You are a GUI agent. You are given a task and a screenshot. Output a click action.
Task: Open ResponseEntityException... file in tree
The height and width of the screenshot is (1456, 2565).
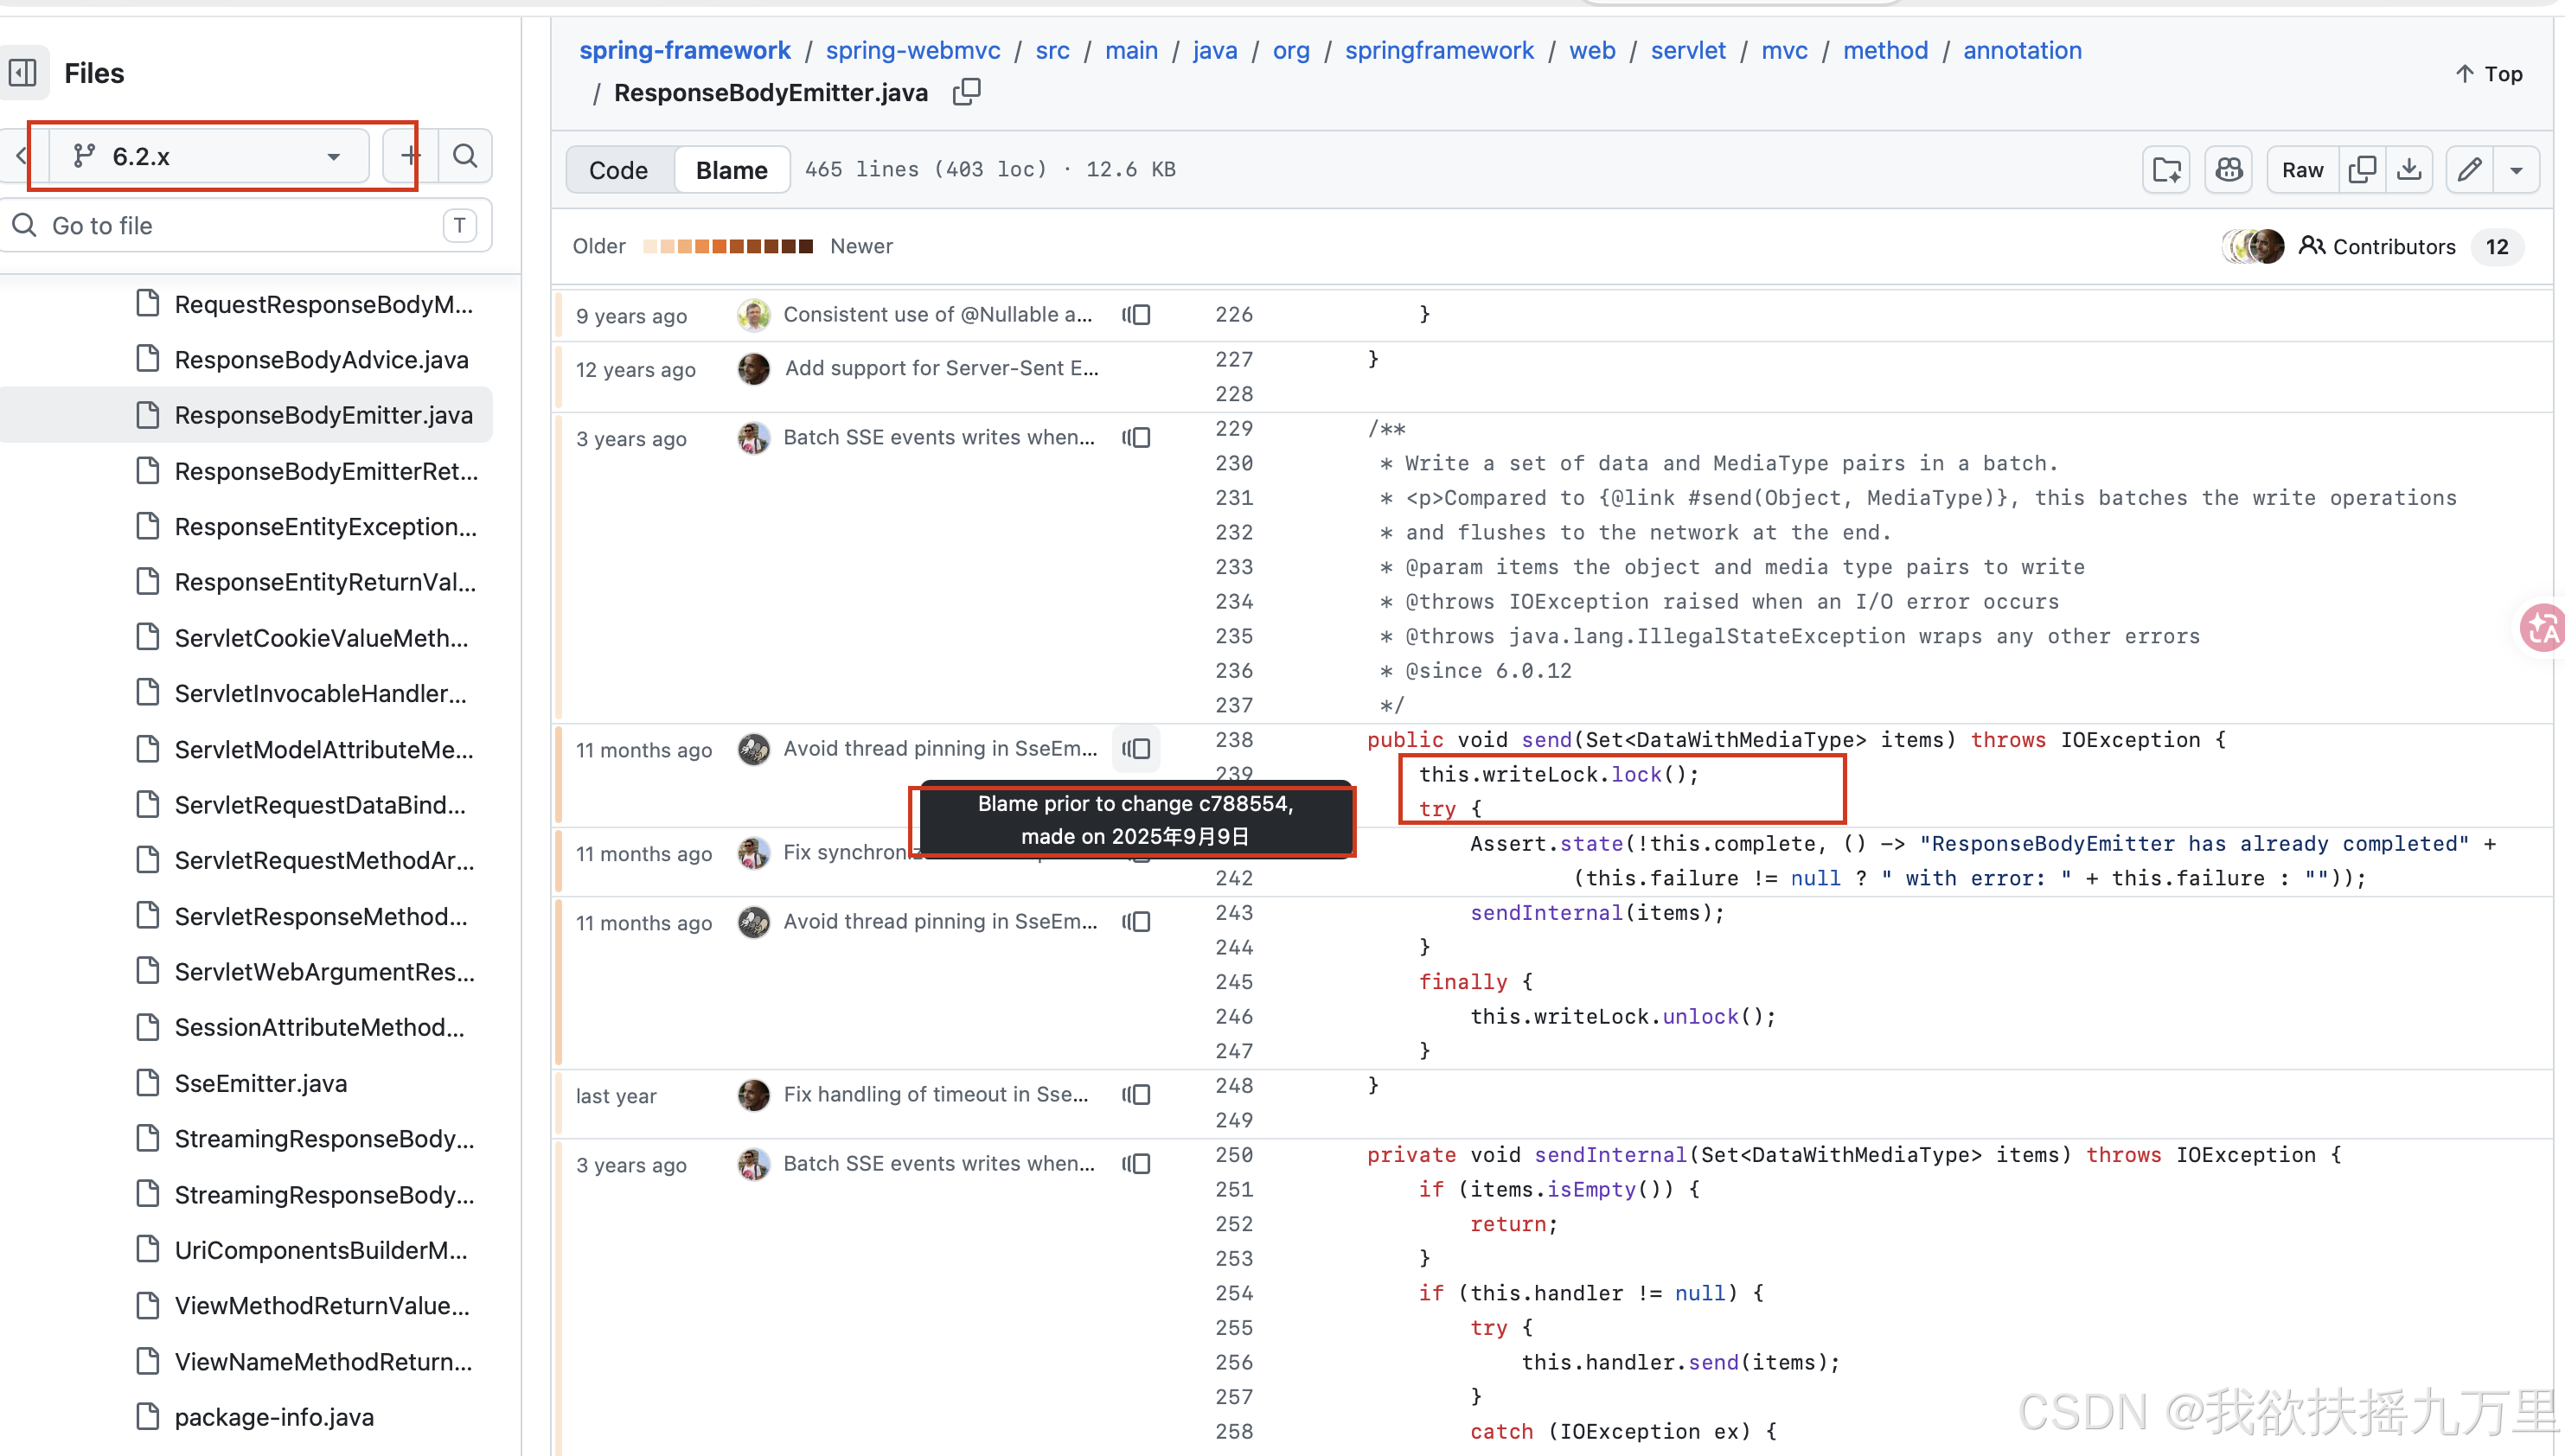(x=326, y=527)
